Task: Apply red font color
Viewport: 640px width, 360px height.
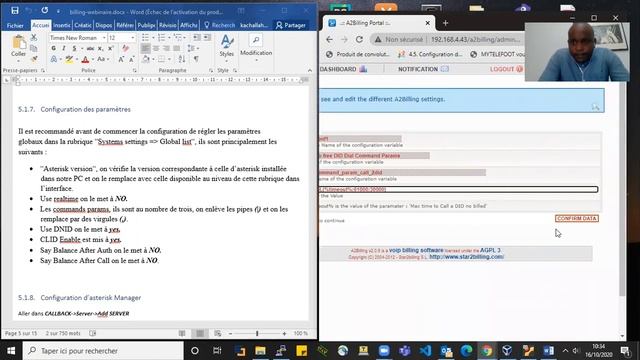Action: coord(85,60)
